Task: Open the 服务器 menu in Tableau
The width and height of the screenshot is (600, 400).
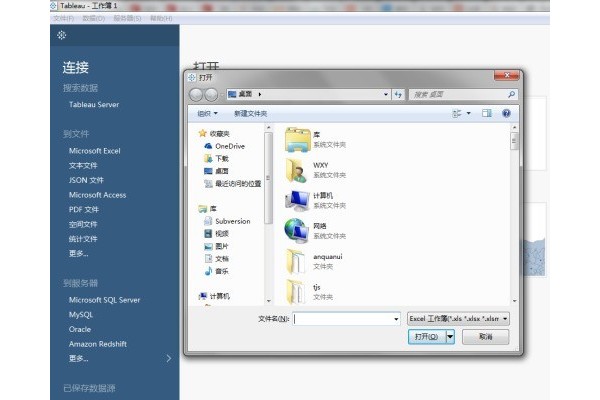Action: tap(127, 18)
